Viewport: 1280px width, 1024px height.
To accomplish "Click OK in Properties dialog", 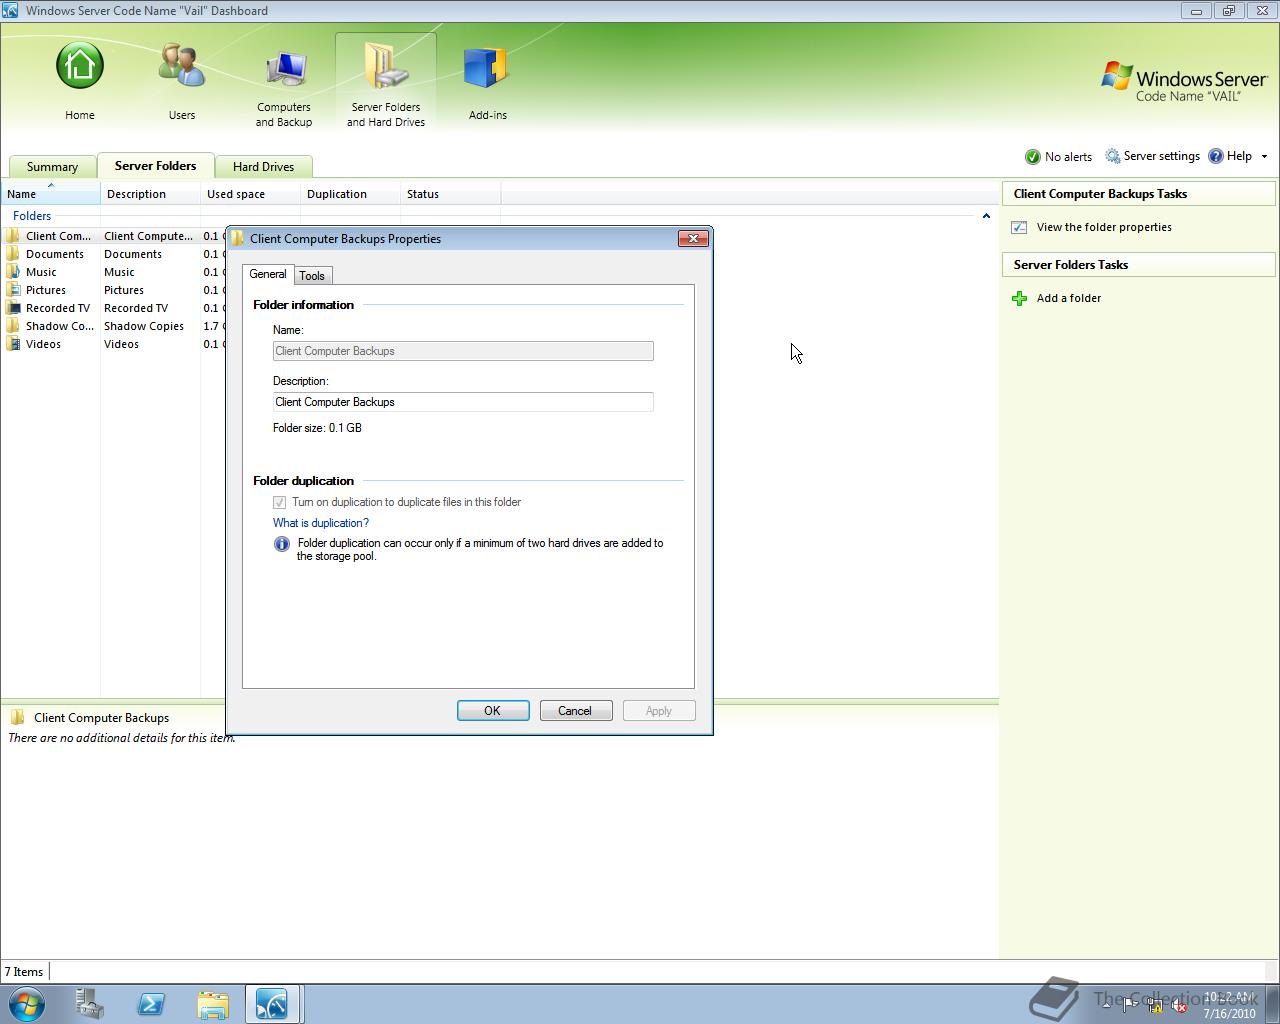I will pyautogui.click(x=493, y=711).
